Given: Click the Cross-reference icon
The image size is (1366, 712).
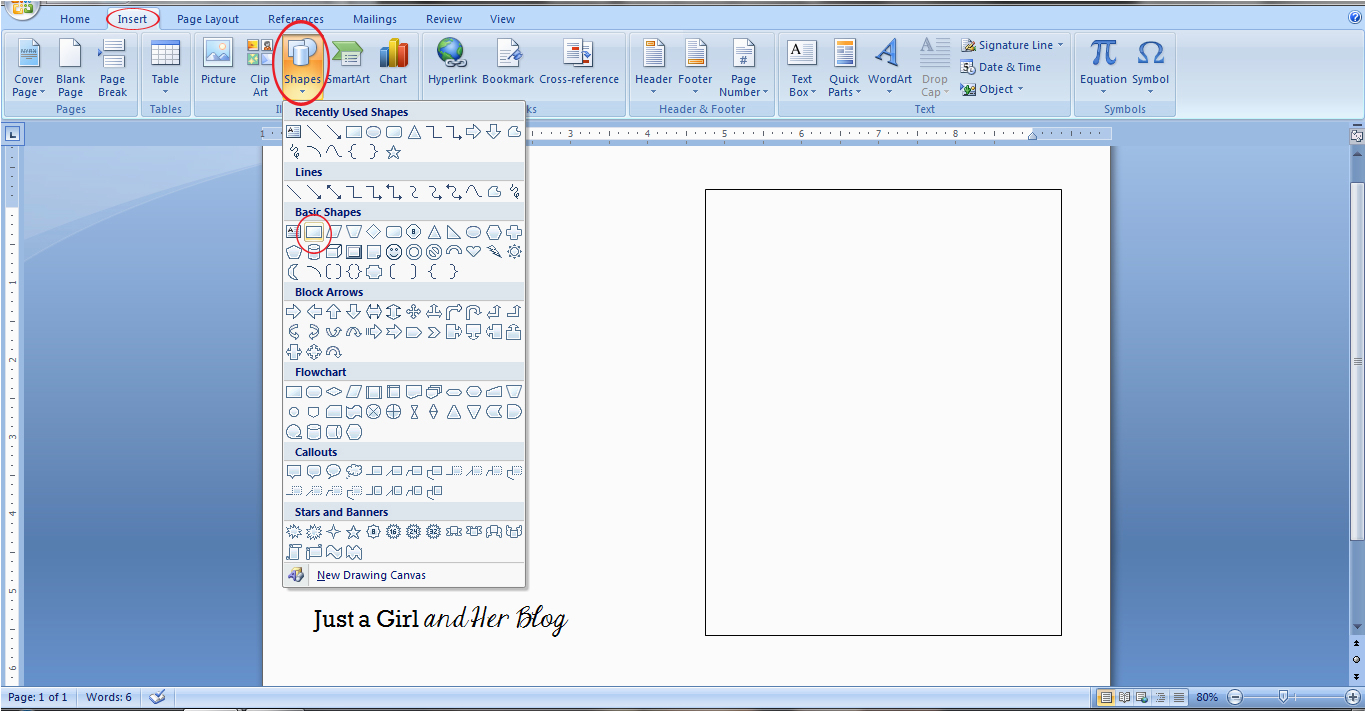Looking at the screenshot, I should coord(578,62).
